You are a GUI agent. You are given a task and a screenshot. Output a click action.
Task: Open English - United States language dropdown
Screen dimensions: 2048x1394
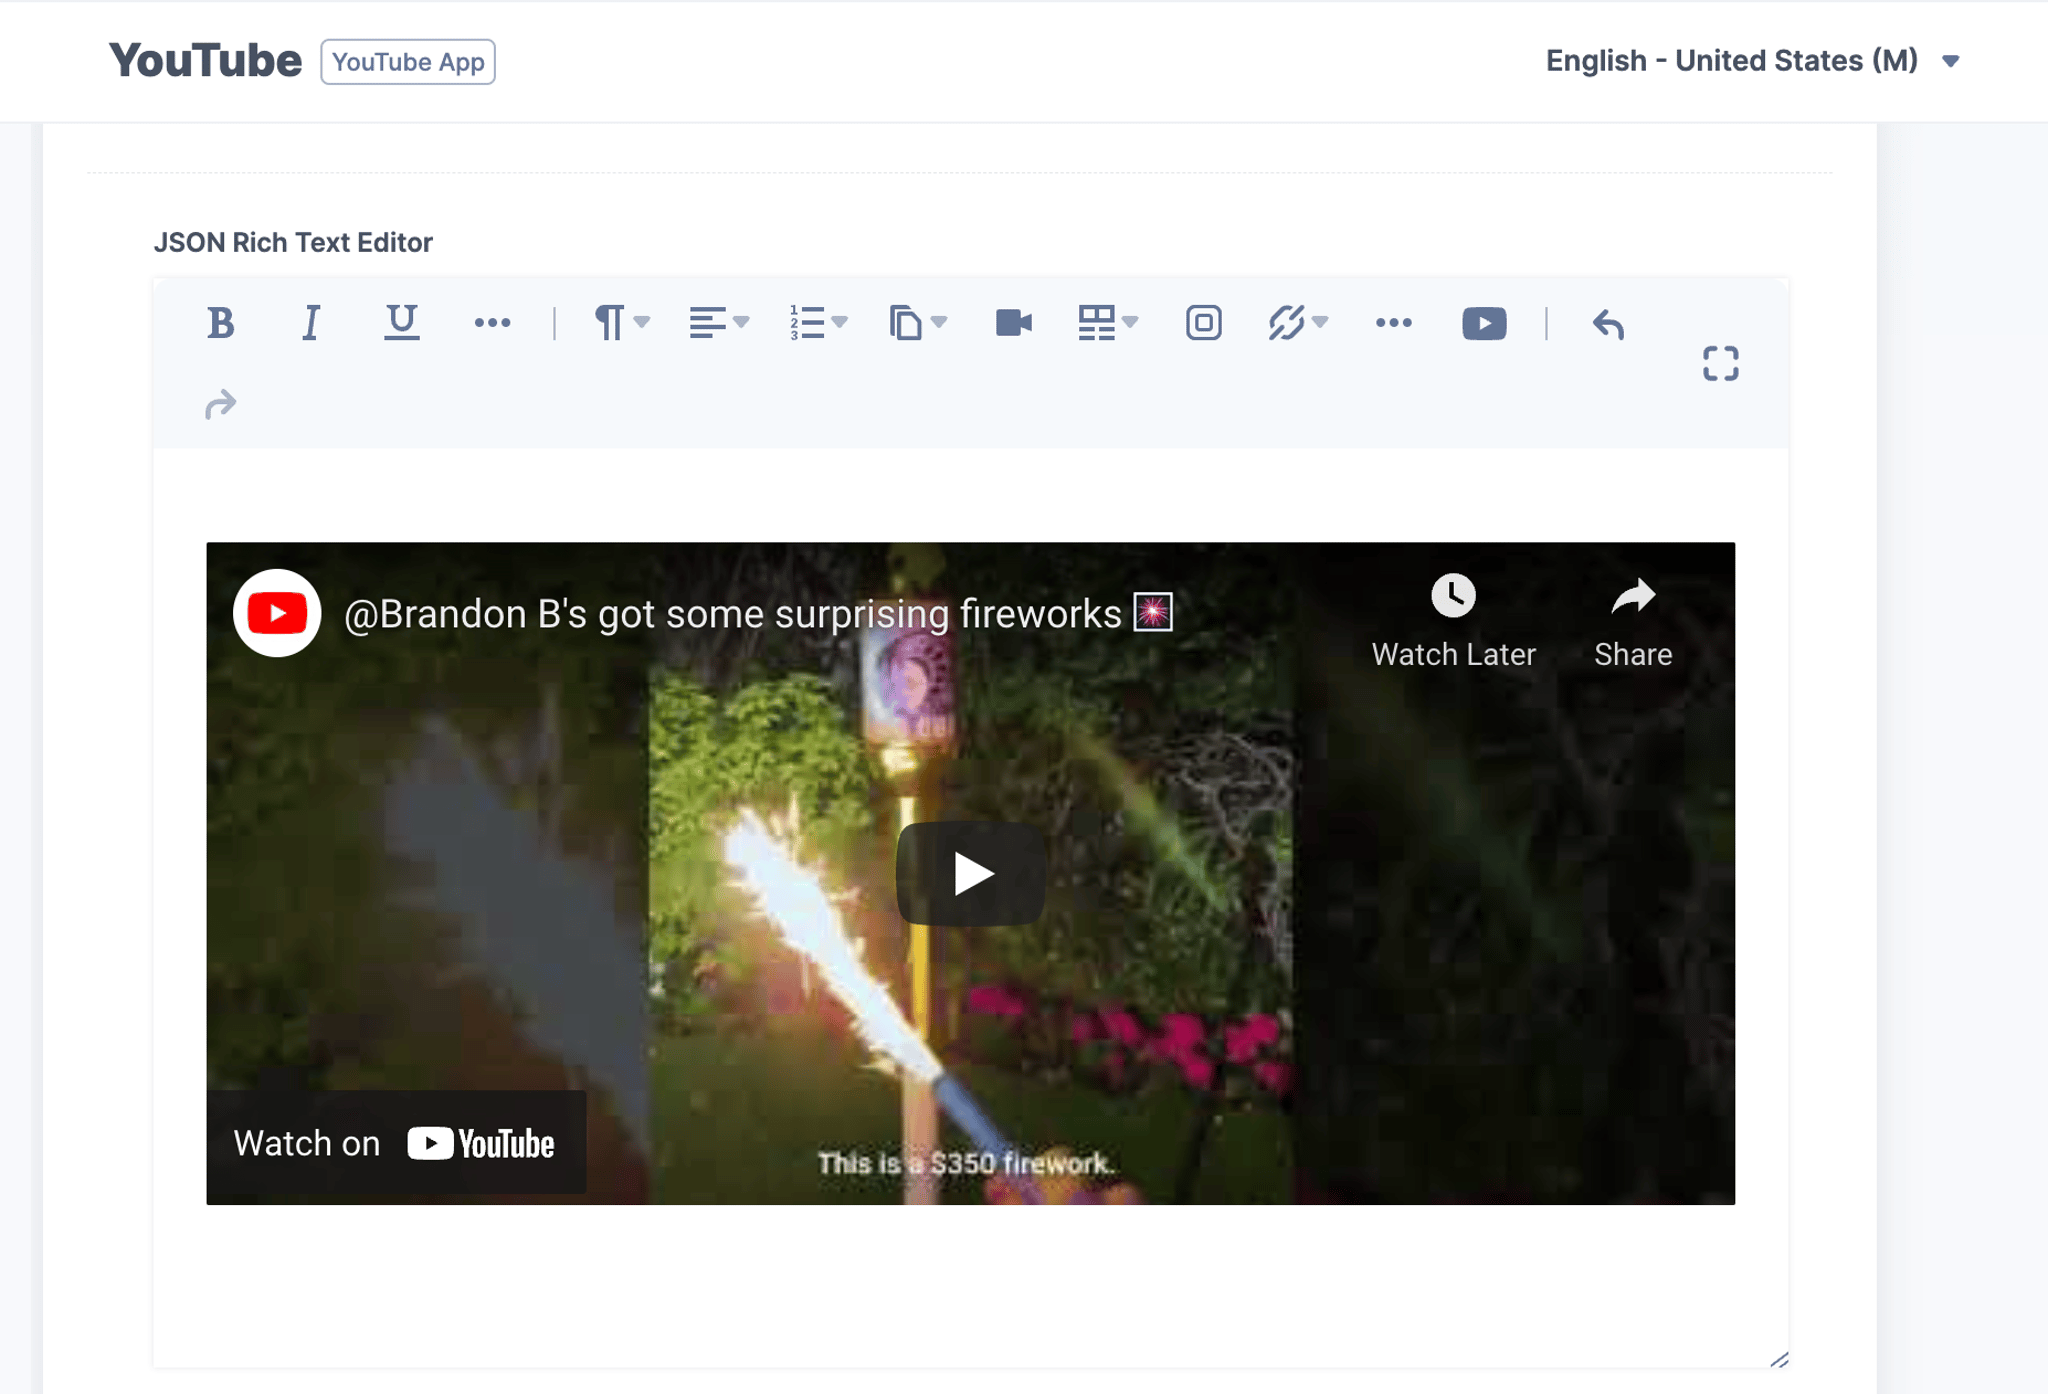coord(1752,61)
